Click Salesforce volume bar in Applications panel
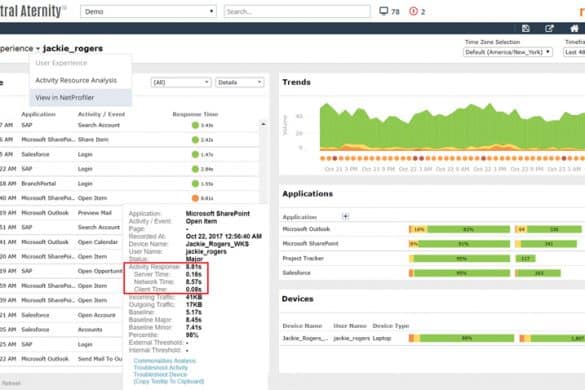Viewport: 585px width, 390px height. (538, 273)
